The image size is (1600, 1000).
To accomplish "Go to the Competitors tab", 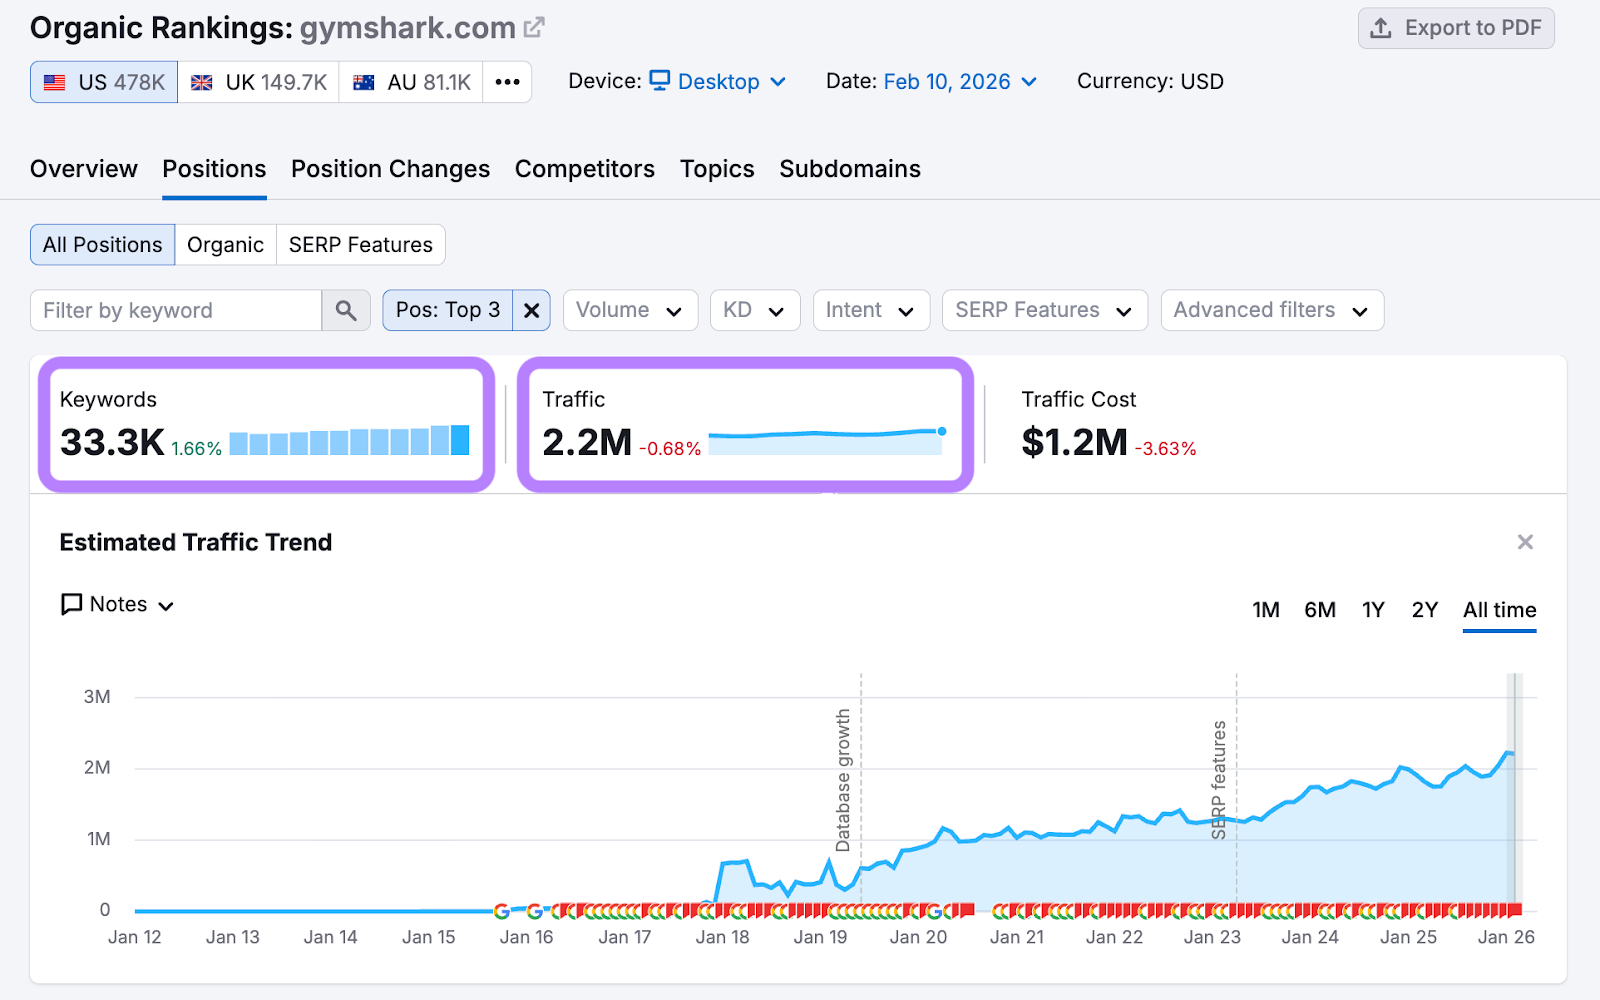I will tap(584, 169).
